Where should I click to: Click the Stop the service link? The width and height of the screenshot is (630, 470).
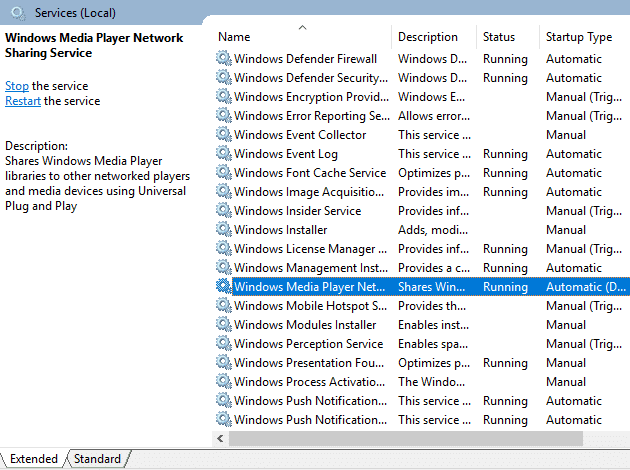[x=17, y=86]
